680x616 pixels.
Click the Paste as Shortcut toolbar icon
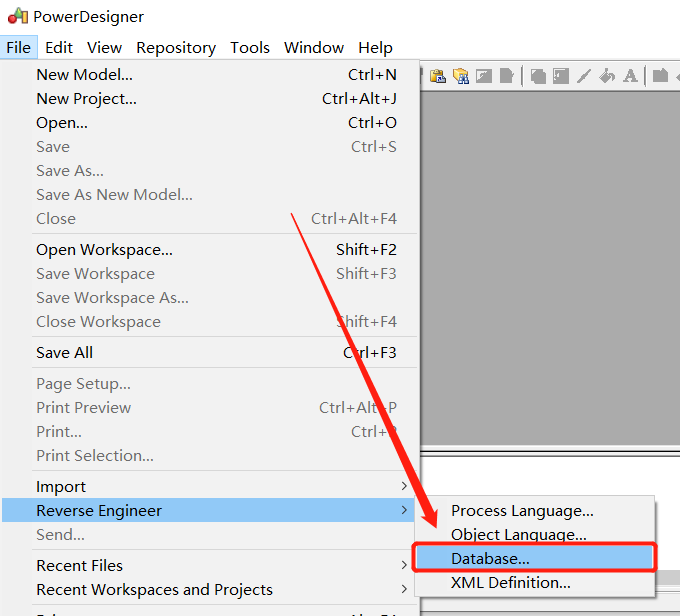click(x=438, y=76)
